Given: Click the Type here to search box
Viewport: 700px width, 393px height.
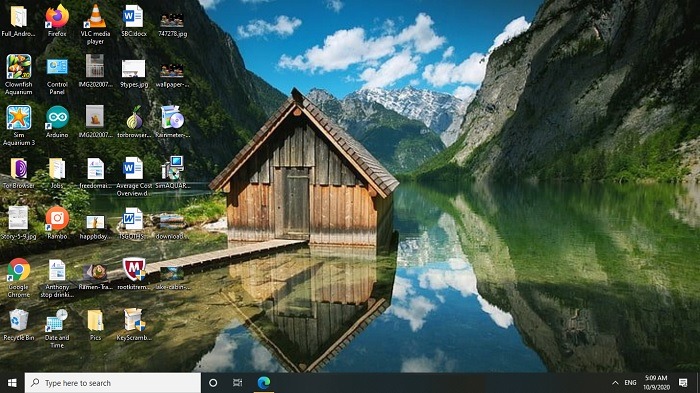Looking at the screenshot, I should click(112, 383).
